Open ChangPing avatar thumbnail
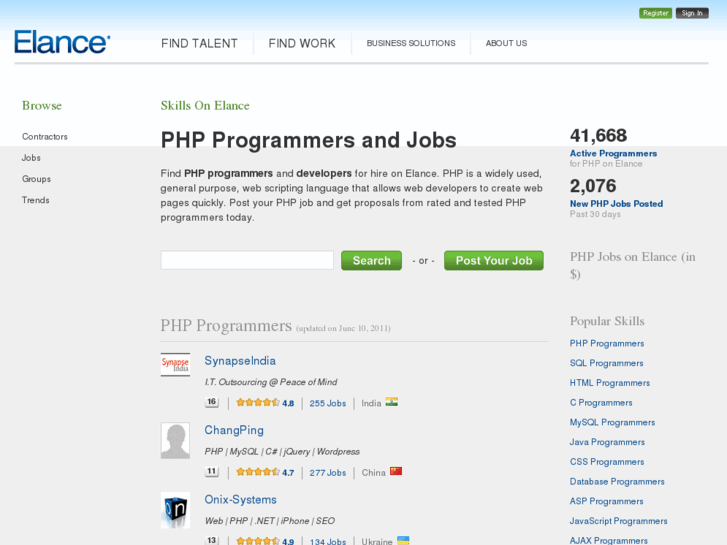Screen dimensions: 727x545 [x=175, y=440]
